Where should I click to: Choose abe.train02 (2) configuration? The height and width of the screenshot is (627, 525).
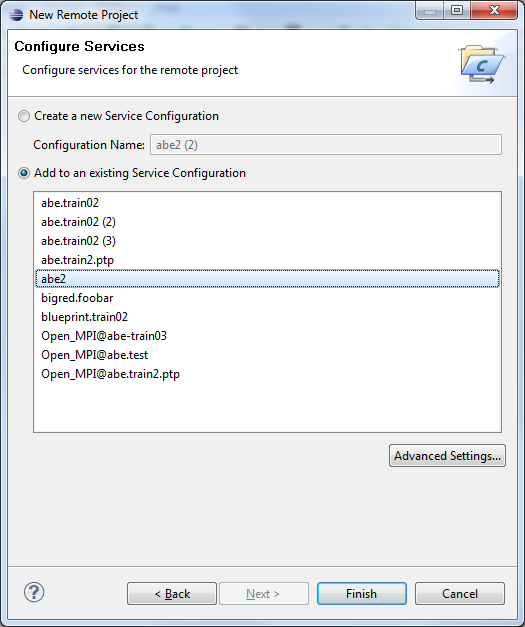point(267,222)
